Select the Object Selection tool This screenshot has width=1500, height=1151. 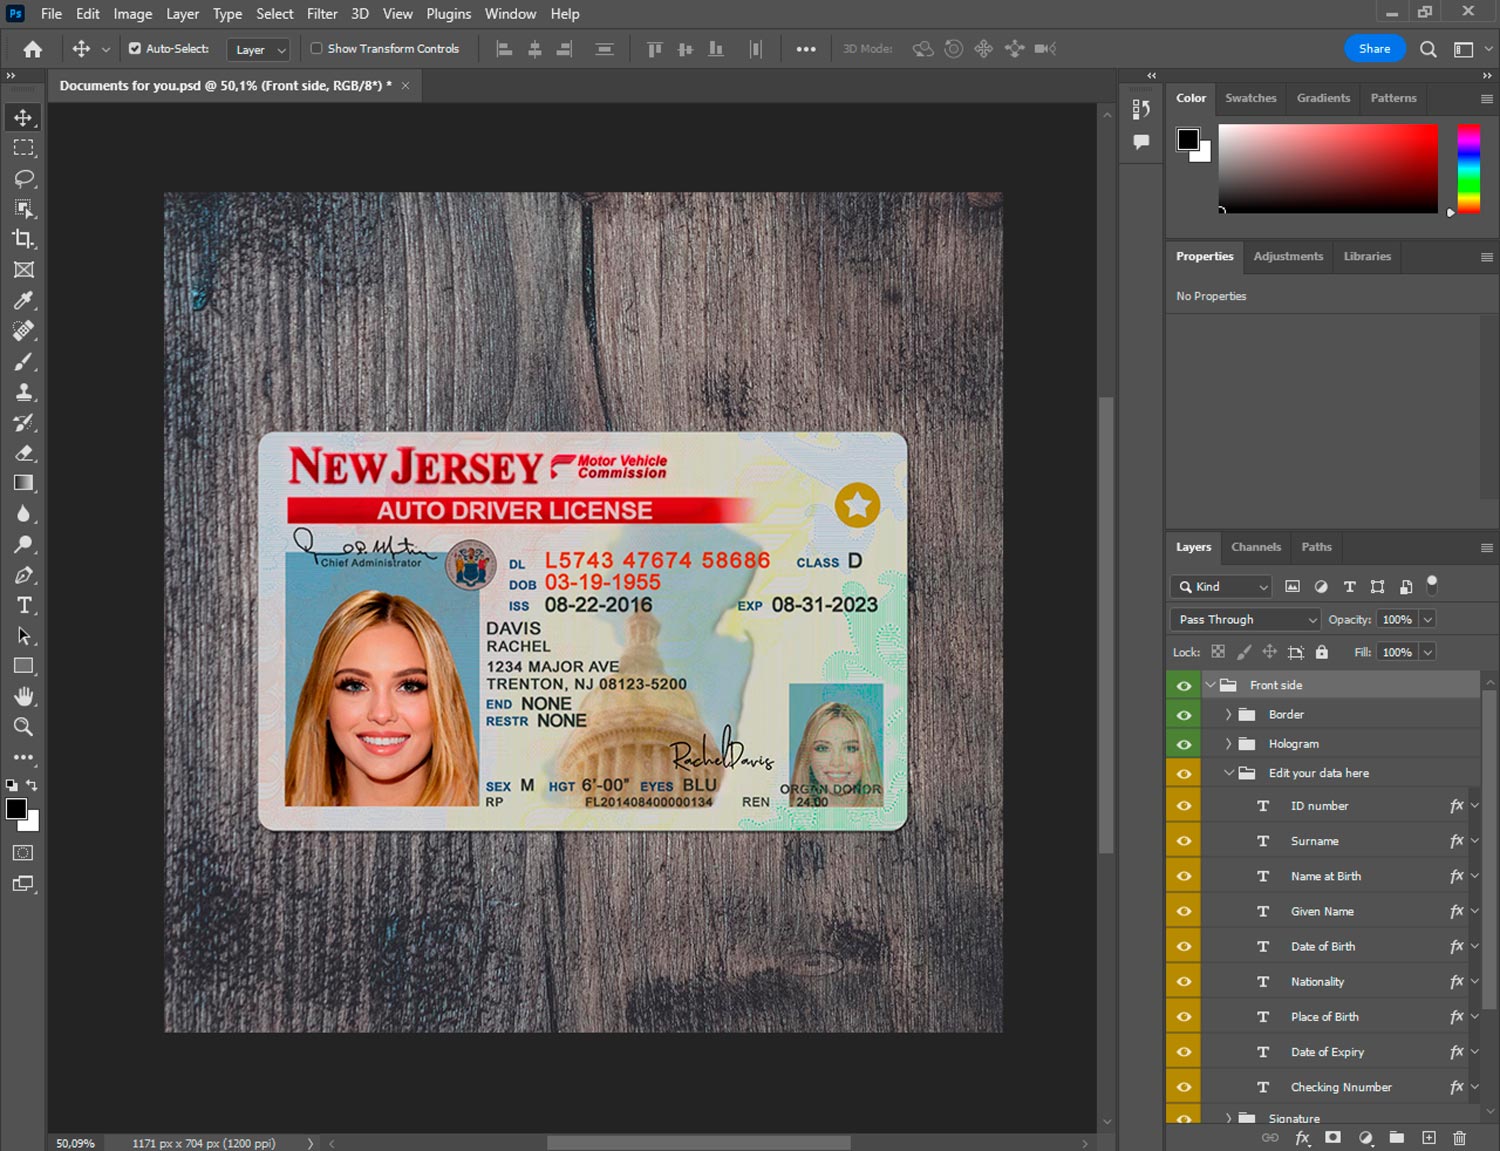23,209
